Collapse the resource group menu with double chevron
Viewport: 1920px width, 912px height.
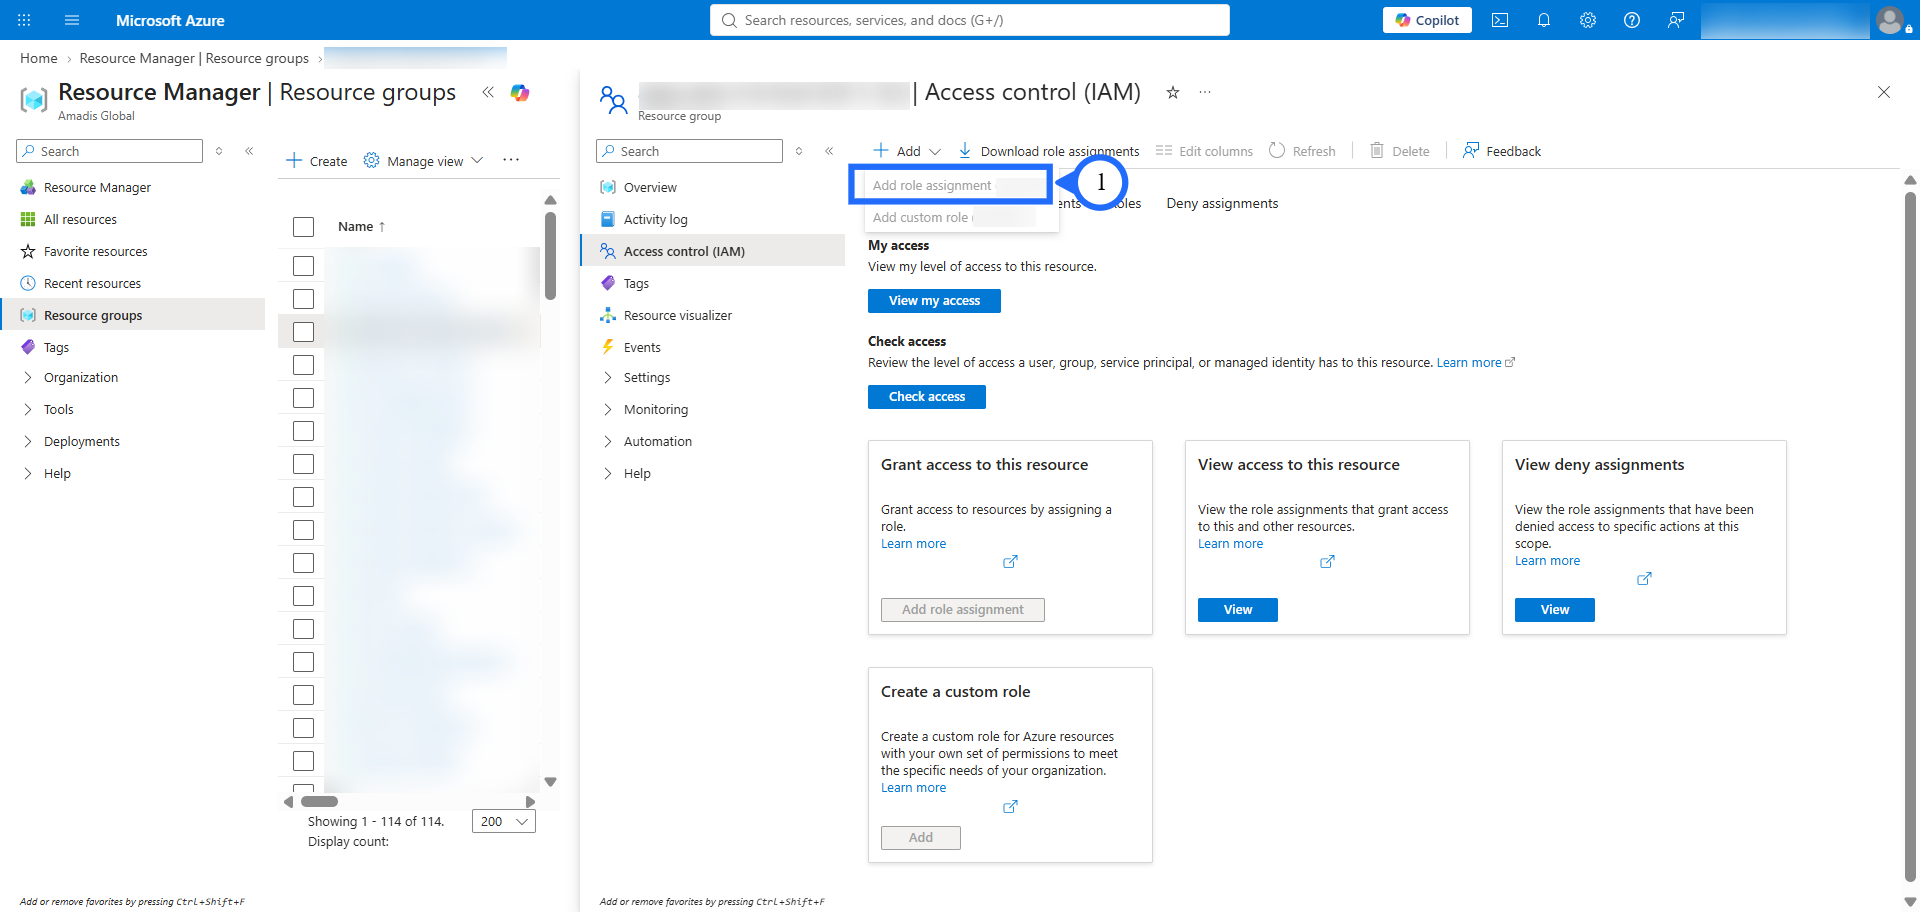(829, 151)
